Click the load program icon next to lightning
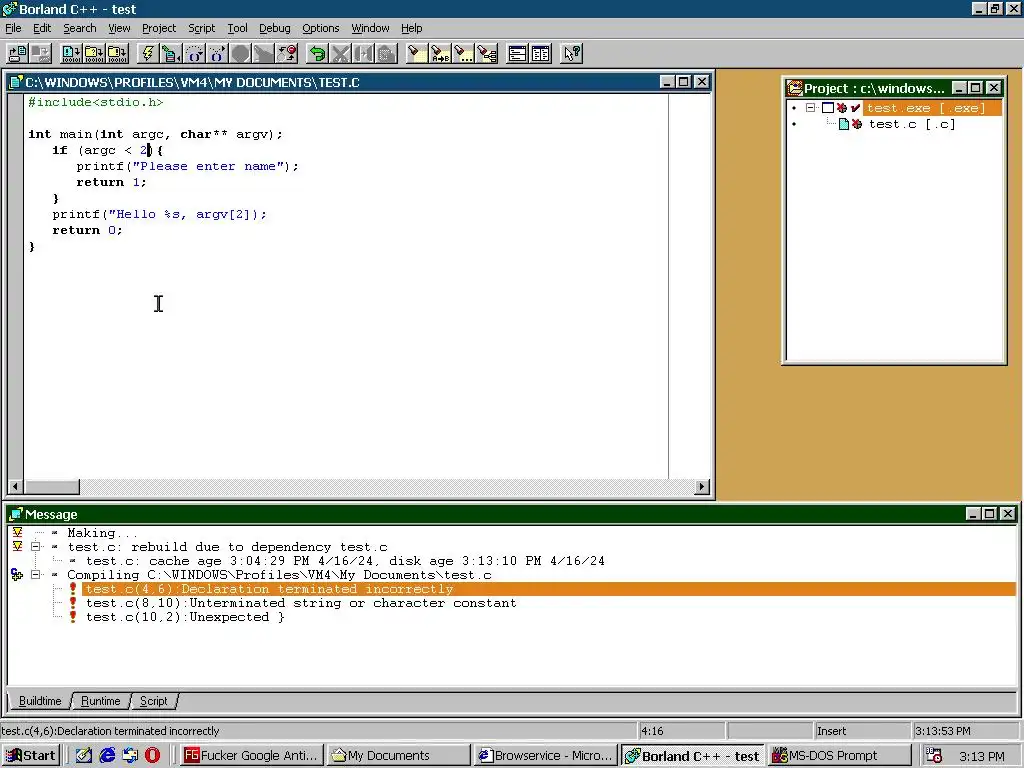This screenshot has height=768, width=1024. [x=170, y=54]
